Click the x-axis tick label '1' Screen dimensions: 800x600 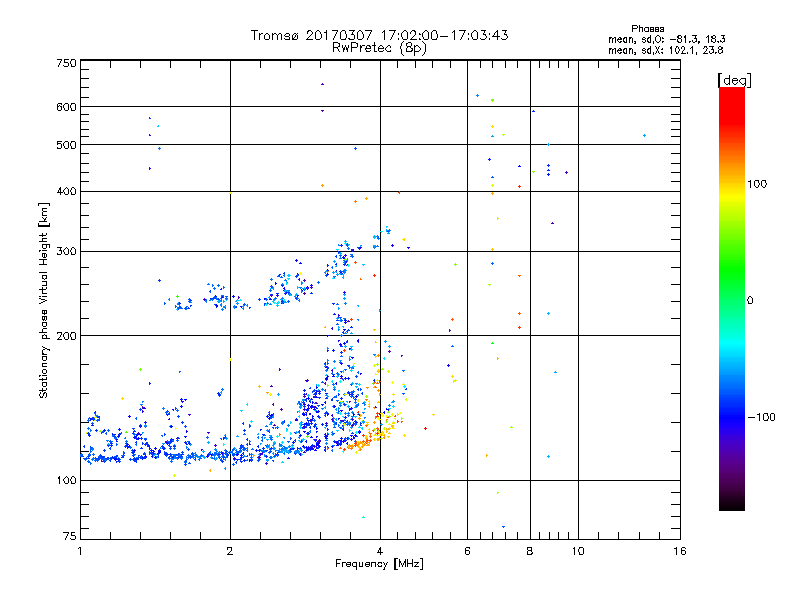point(80,551)
